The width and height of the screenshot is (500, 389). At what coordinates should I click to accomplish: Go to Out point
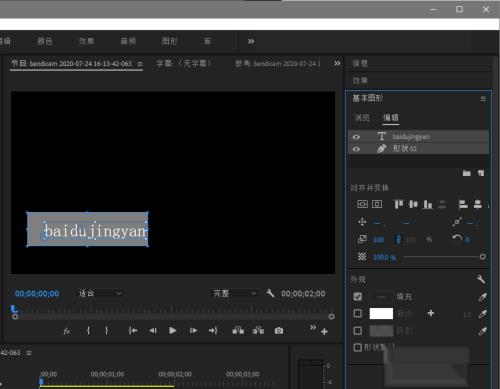point(213,331)
